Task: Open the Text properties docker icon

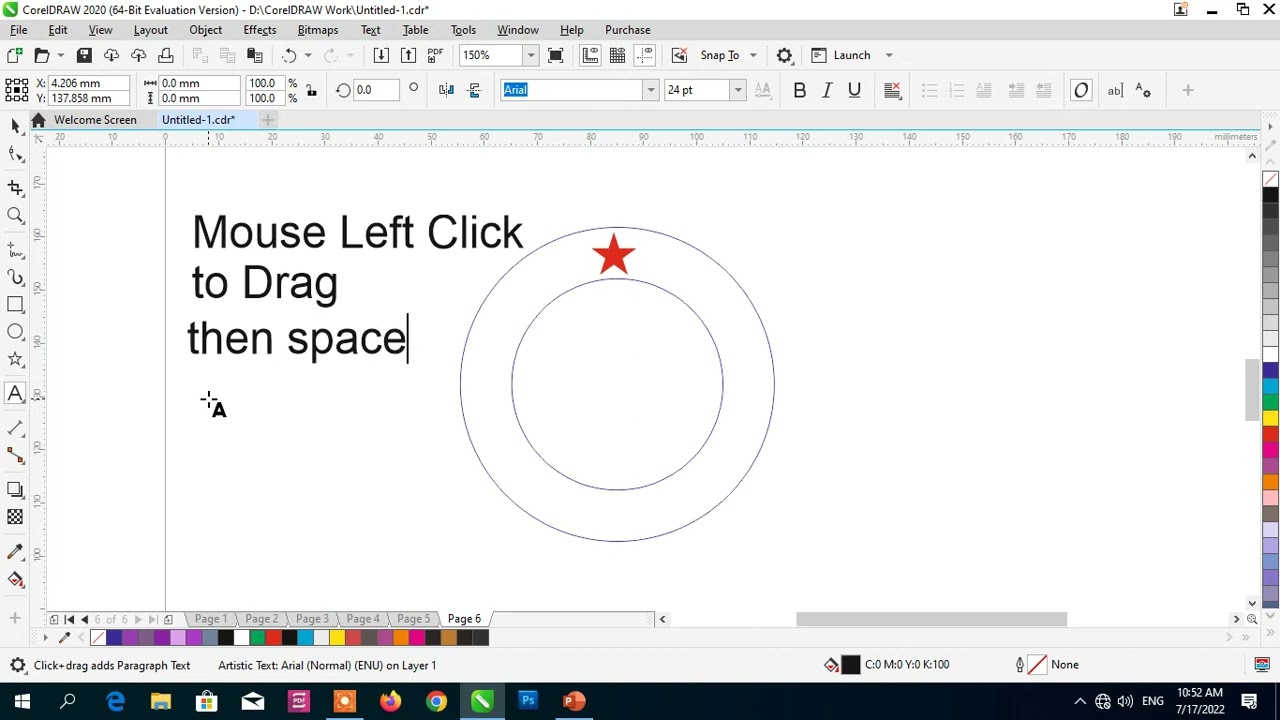Action: click(1144, 90)
